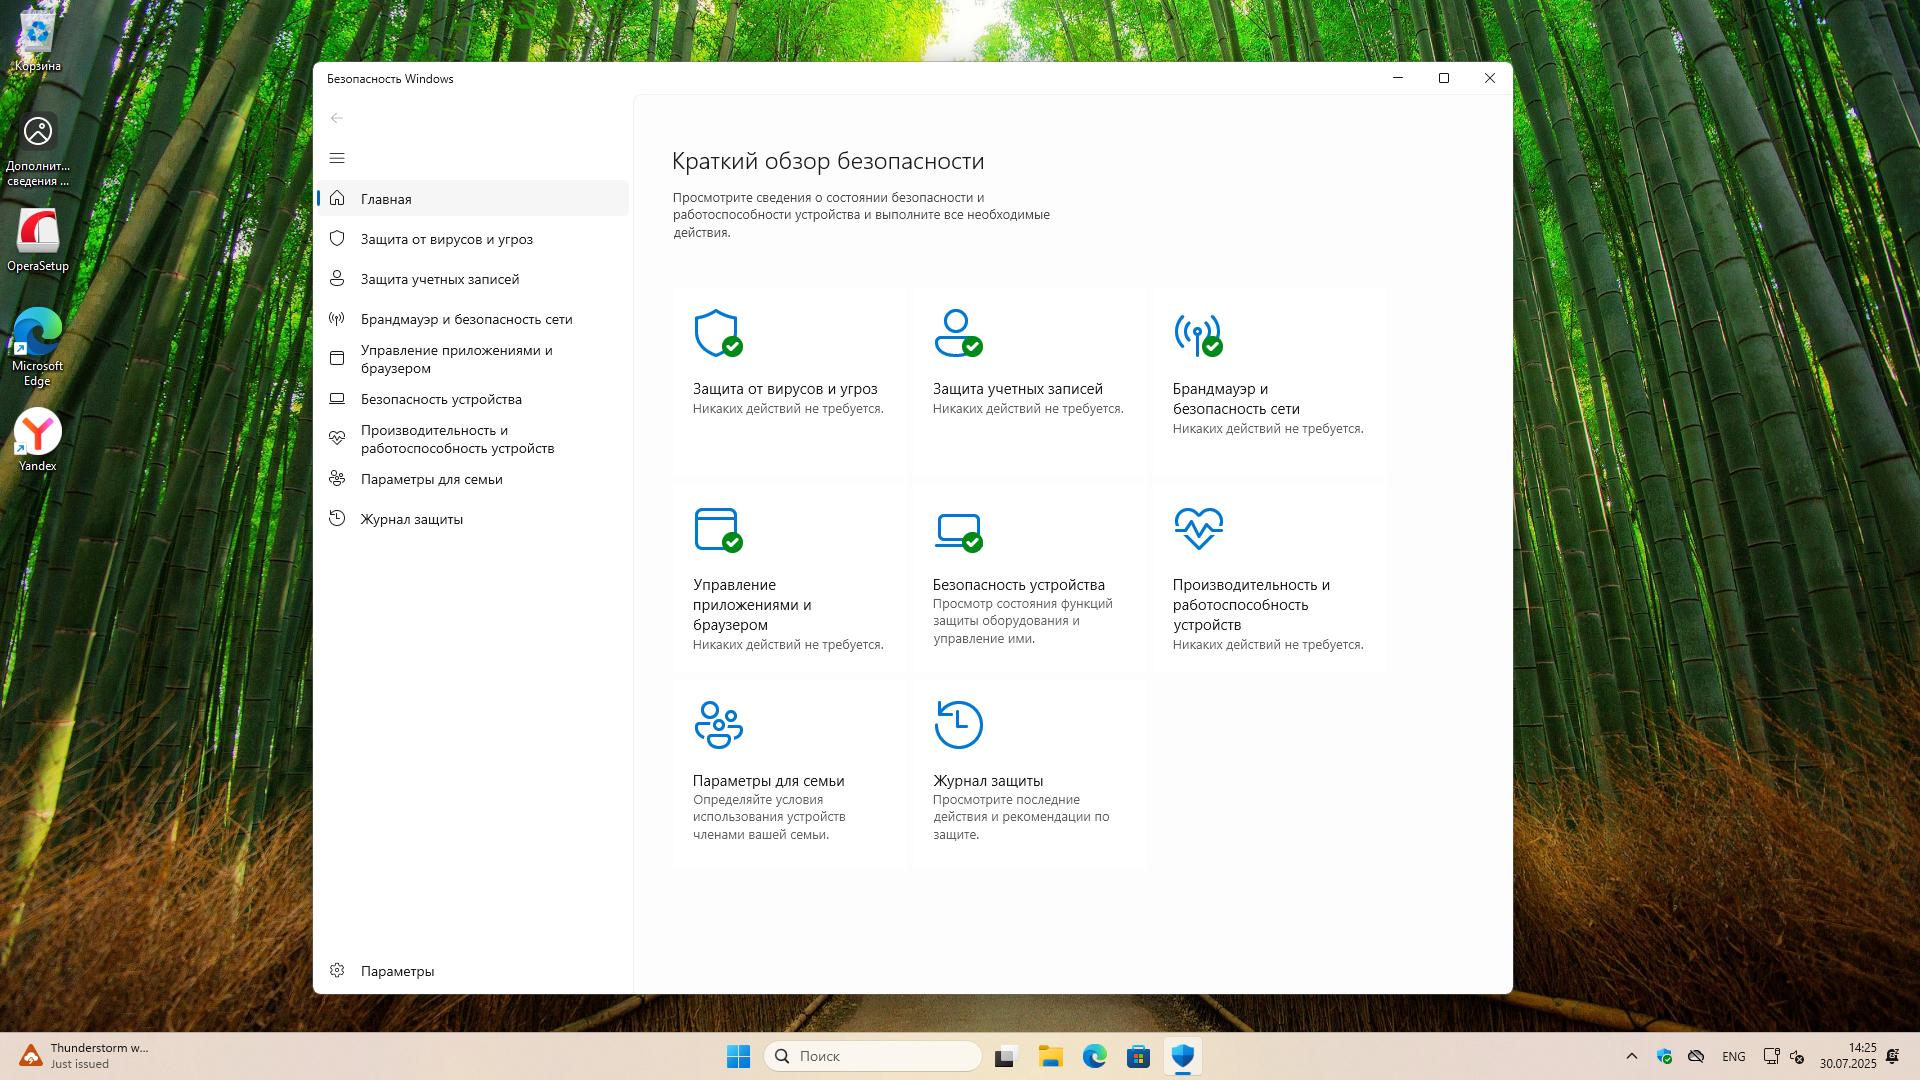
Task: Click the account protection person tile icon
Action: [957, 333]
